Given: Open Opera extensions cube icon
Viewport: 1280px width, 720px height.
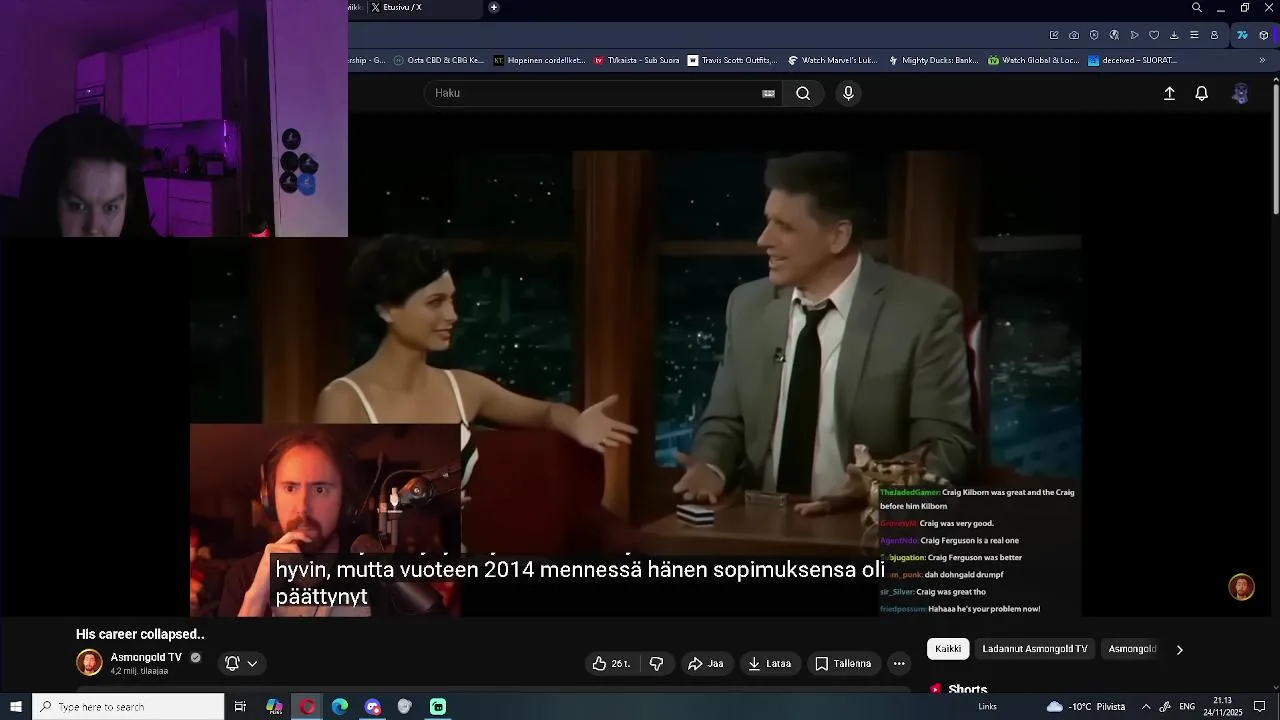Looking at the screenshot, I should click(x=1264, y=35).
